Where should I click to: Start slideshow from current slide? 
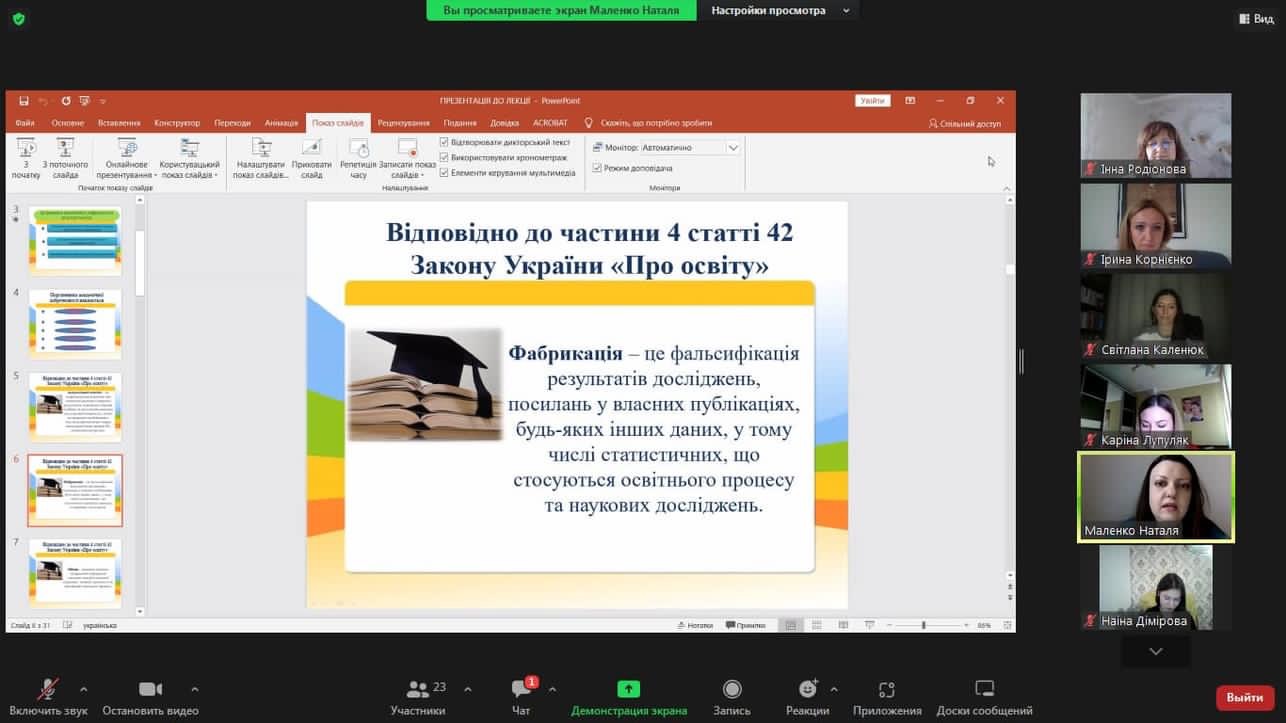tap(65, 158)
